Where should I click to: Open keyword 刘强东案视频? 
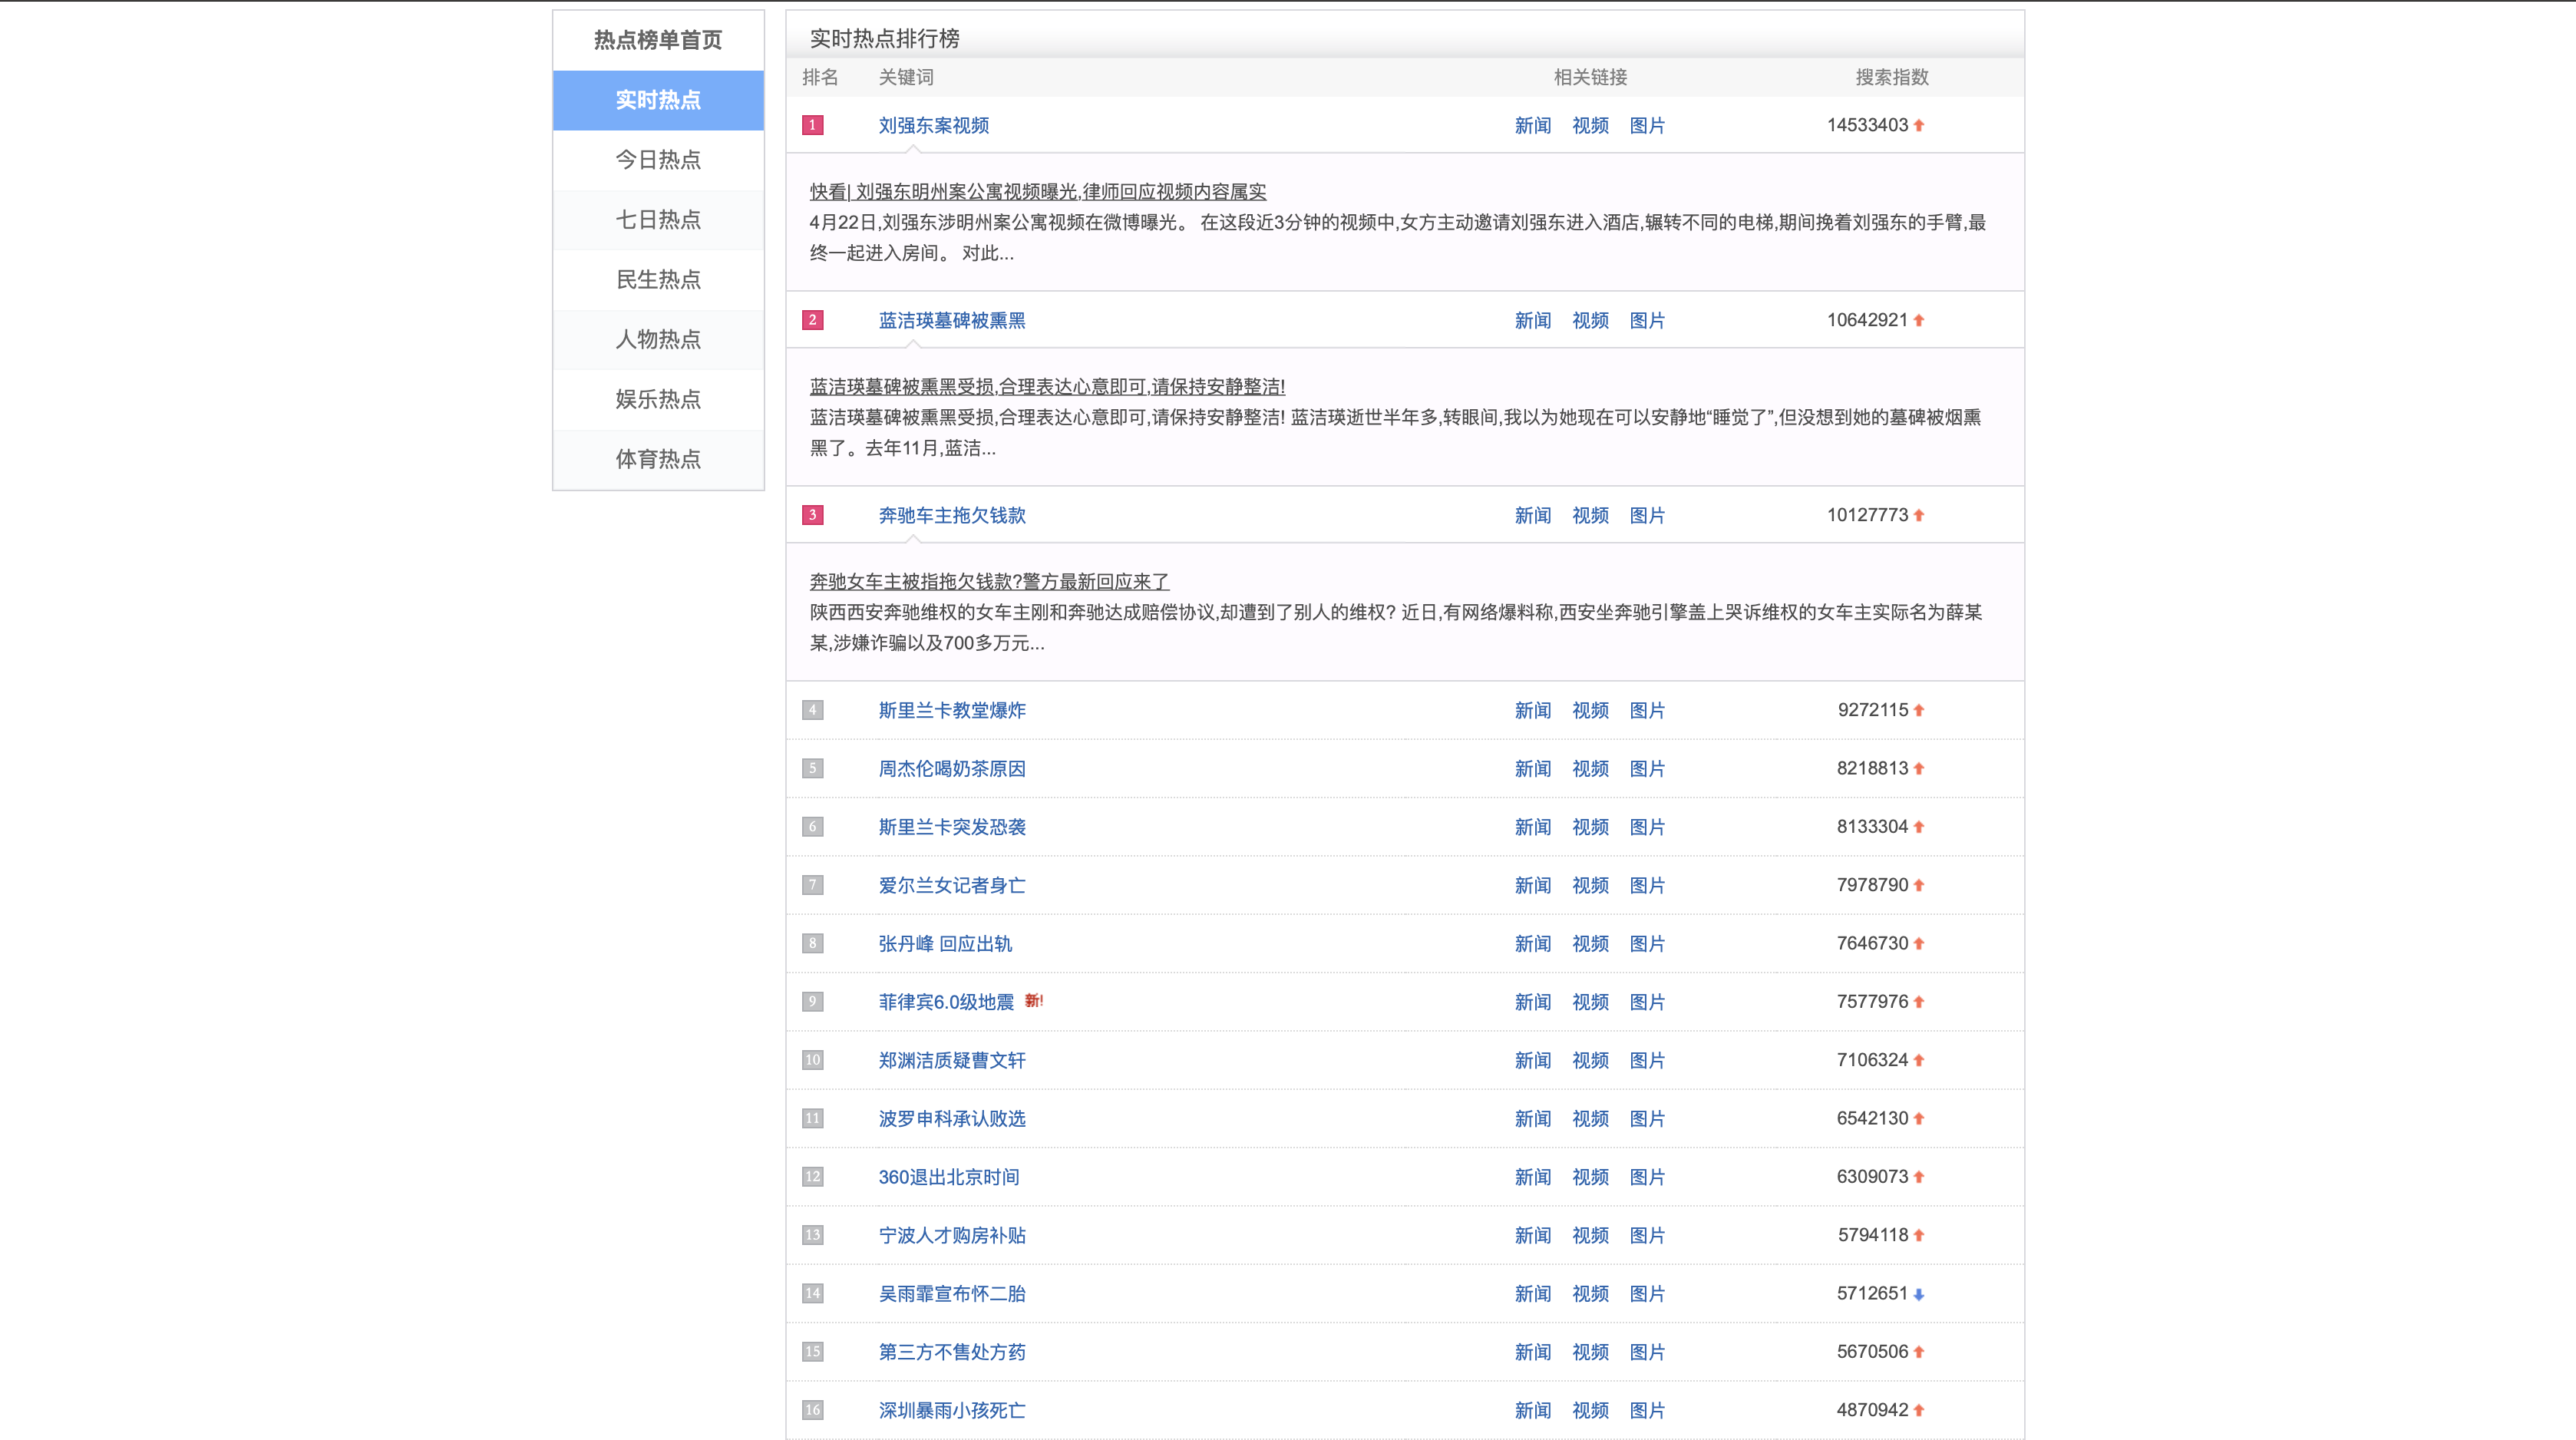click(933, 125)
